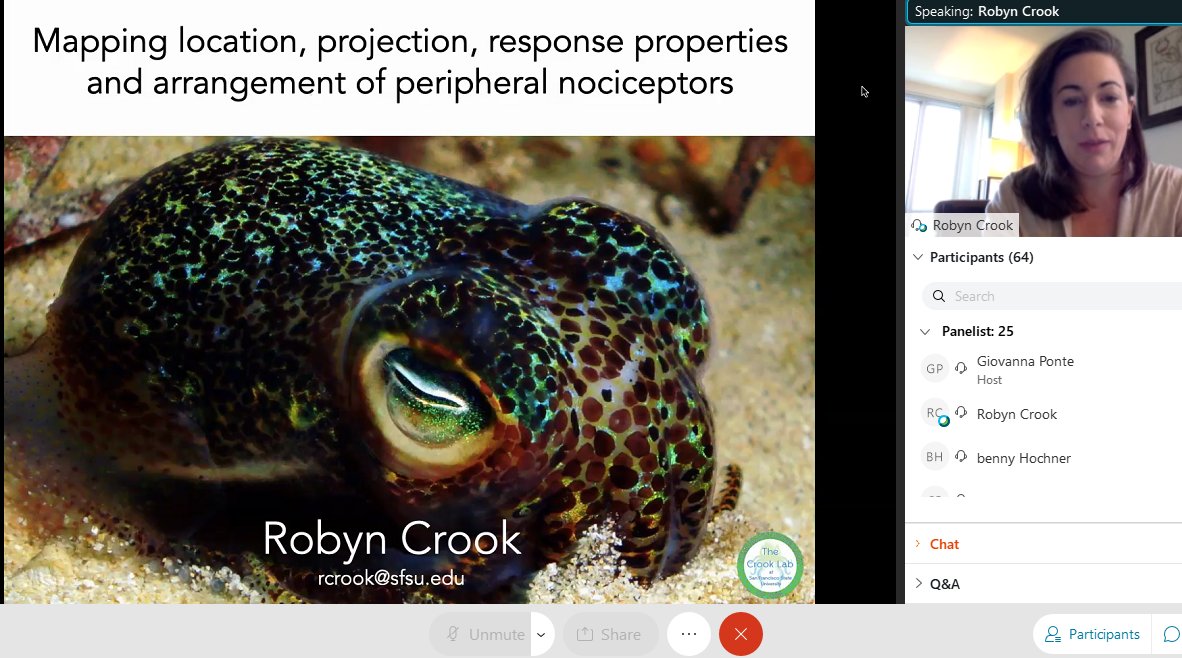Open the audio options dropdown arrow beside Unmute

(541, 635)
